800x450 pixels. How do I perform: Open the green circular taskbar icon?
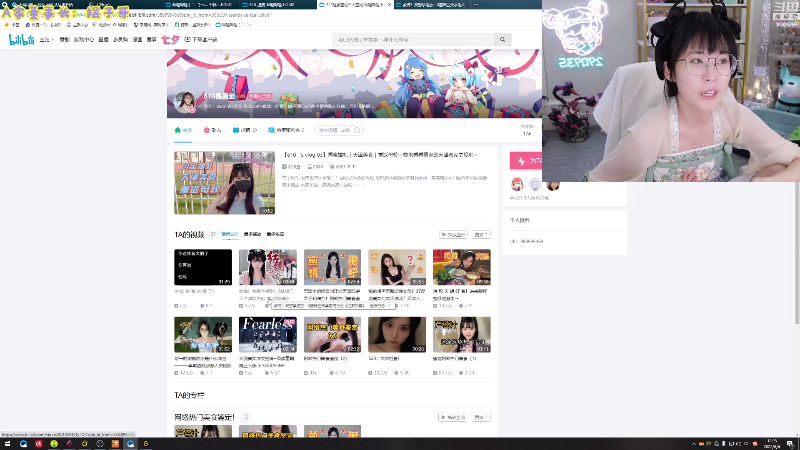click(54, 444)
